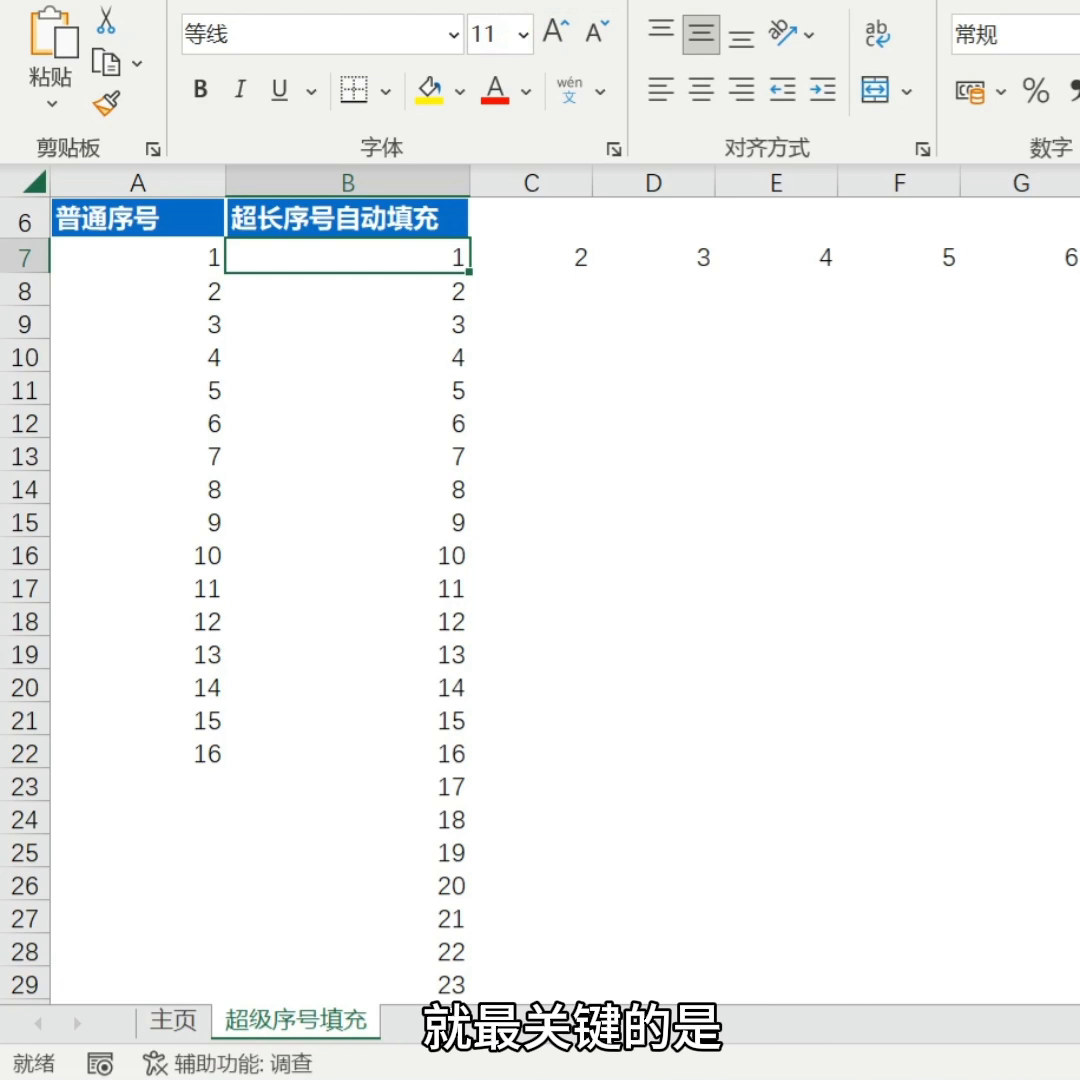Click the accounting number format icon

970,91
